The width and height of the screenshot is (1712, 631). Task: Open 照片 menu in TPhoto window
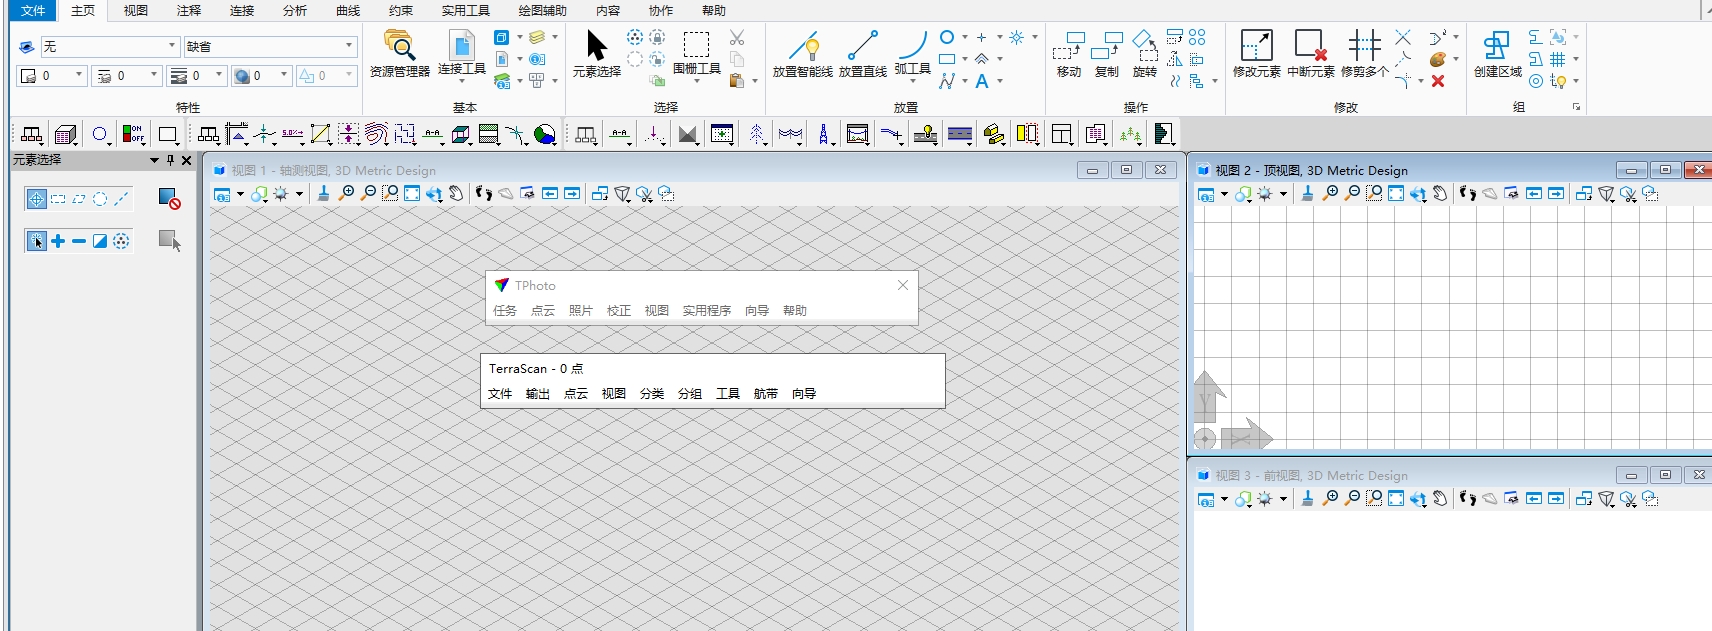(580, 311)
